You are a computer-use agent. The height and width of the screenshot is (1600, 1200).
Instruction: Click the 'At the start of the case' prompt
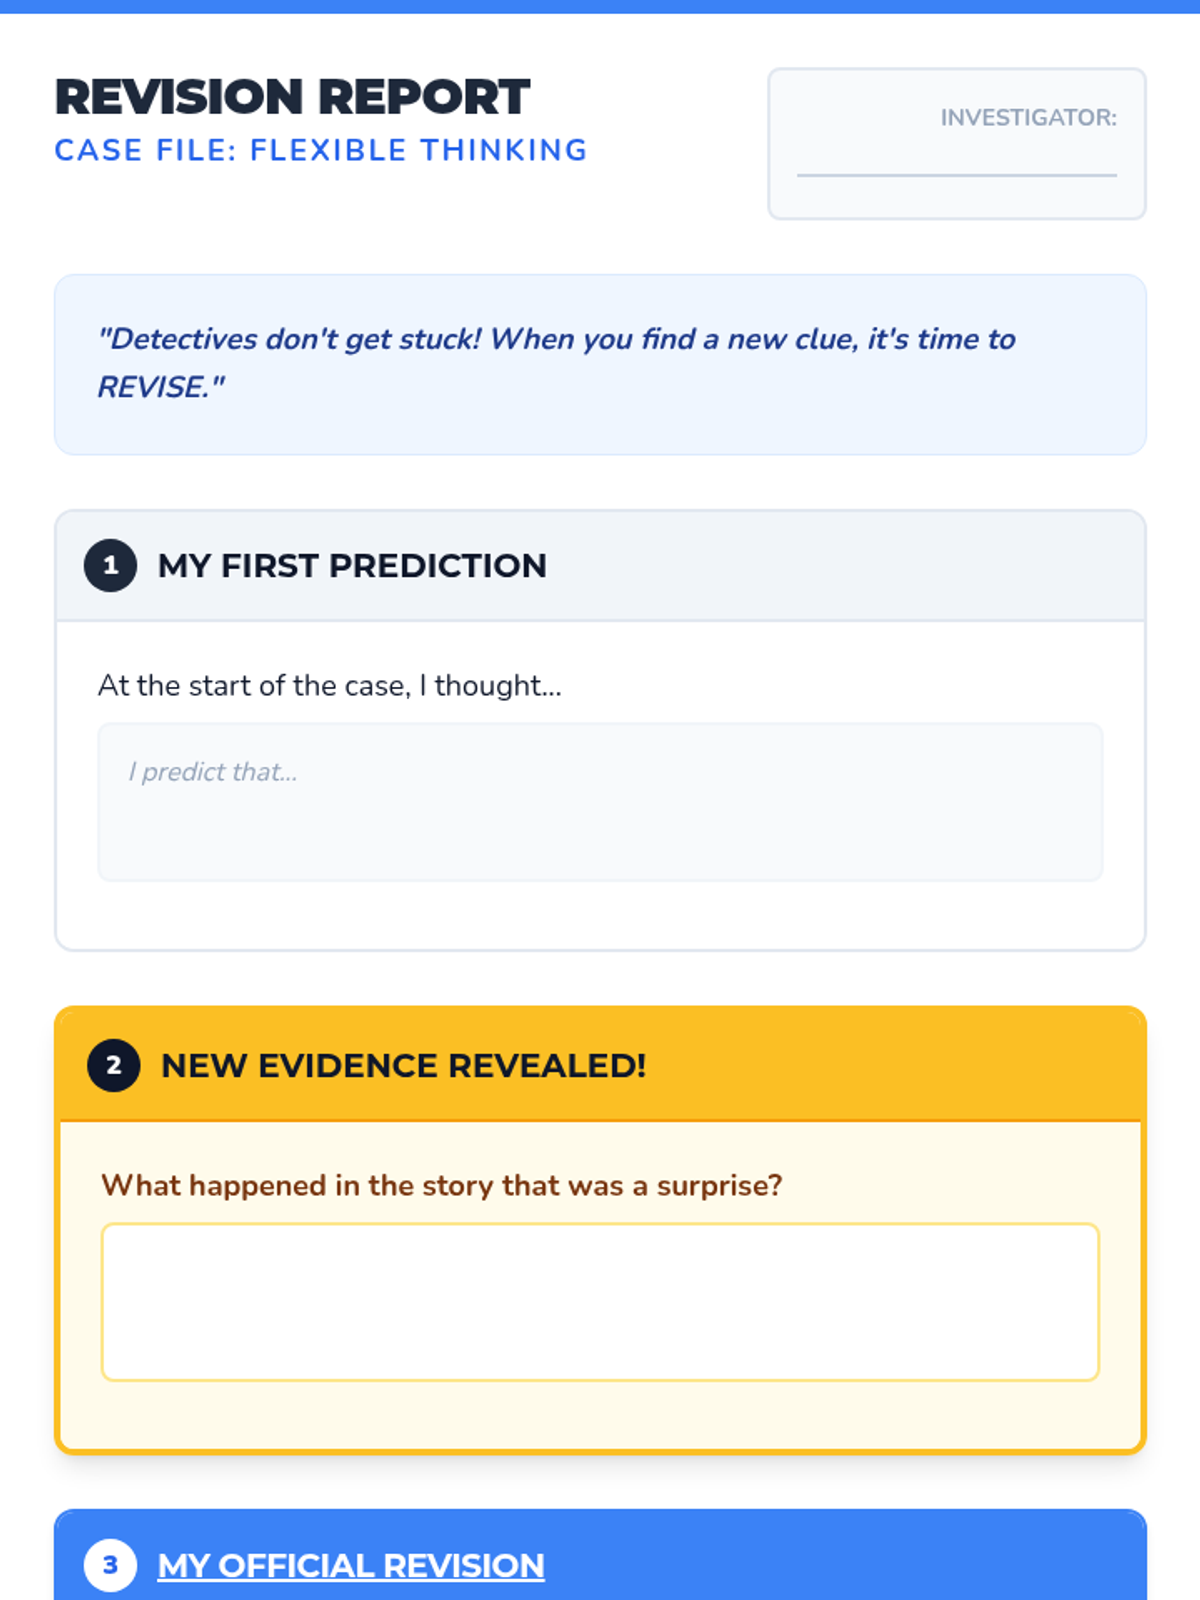point(330,686)
